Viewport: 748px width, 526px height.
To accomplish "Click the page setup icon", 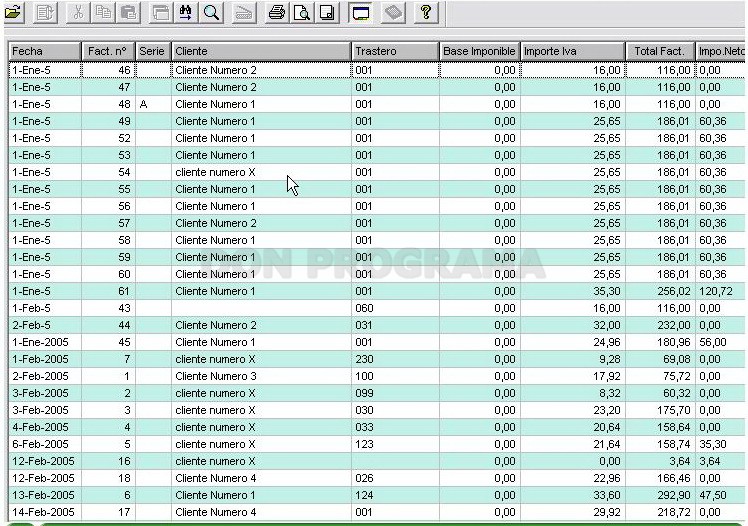I will pyautogui.click(x=328, y=12).
